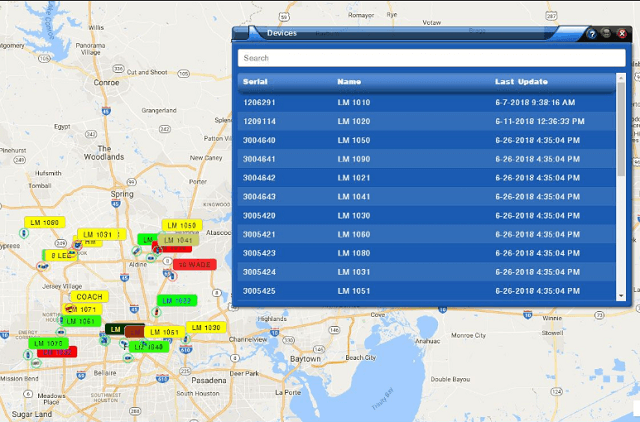The image size is (640, 422).
Task: Click the LM 1022 green map label
Action: (177, 301)
